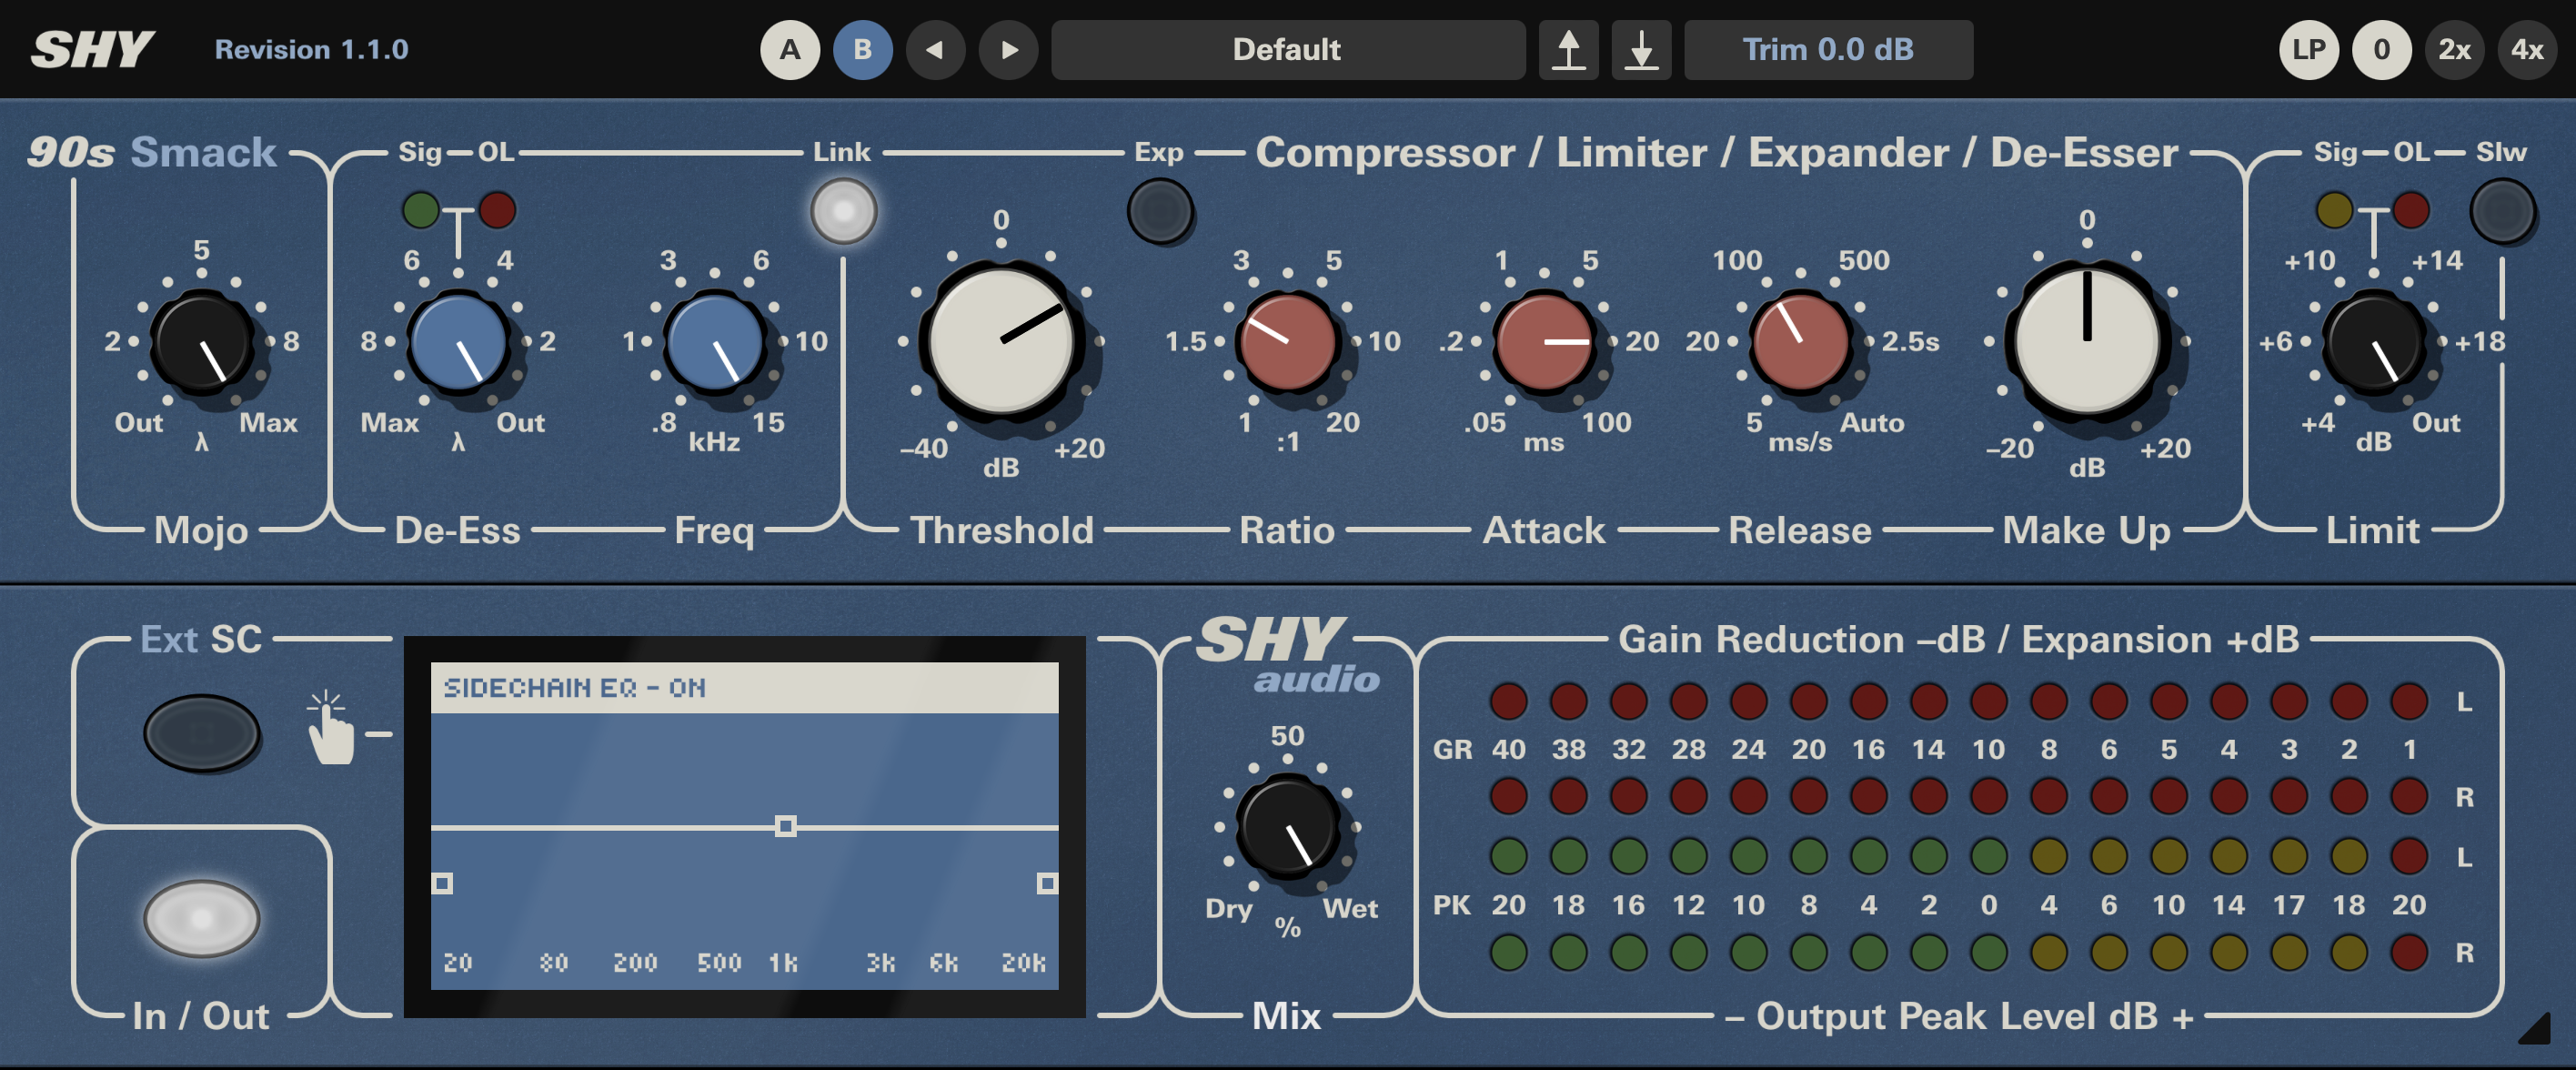Go to next preset arrow
The height and width of the screenshot is (1070, 2576).
tap(1008, 49)
